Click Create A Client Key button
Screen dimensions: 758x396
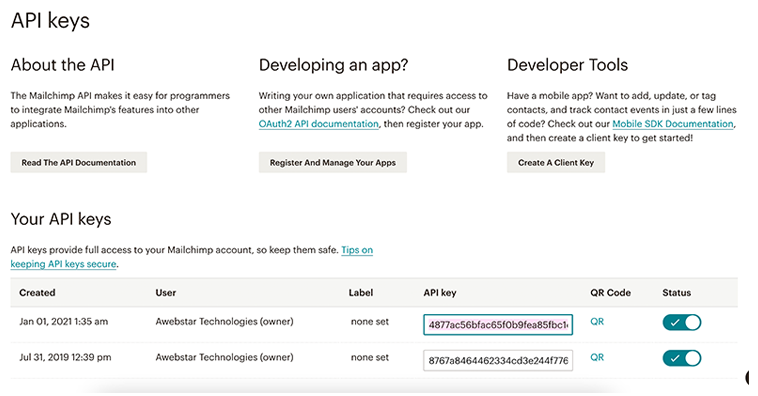point(556,162)
